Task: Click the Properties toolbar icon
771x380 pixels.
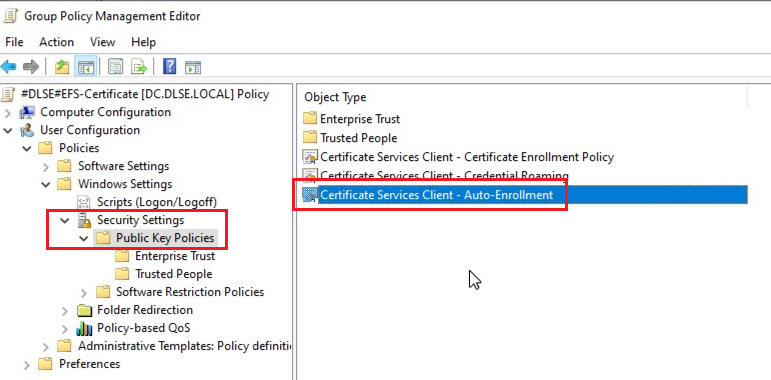Action: click(116, 66)
